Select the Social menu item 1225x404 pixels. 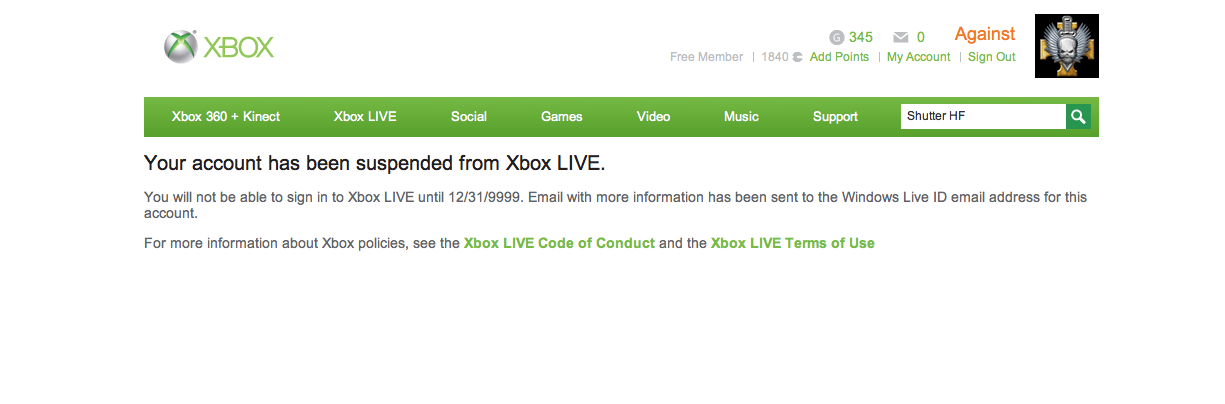pos(469,117)
